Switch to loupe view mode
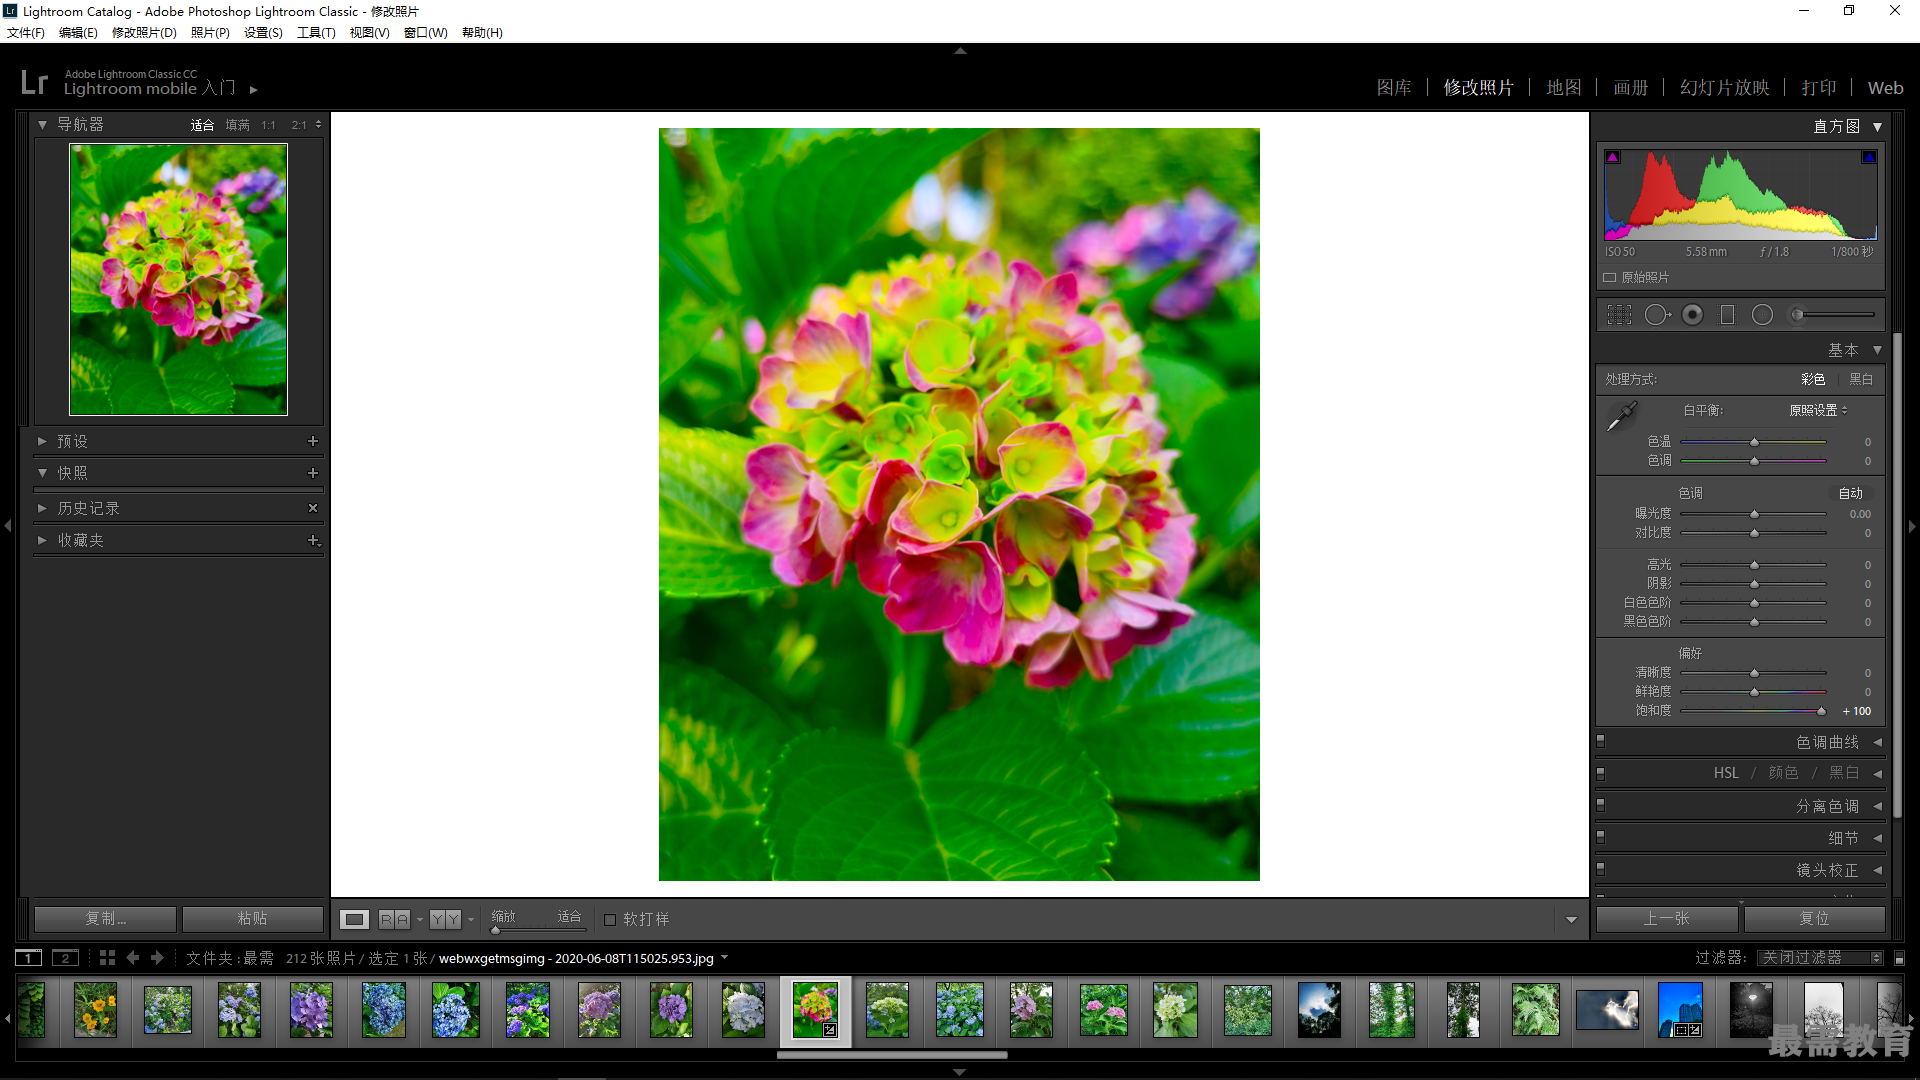1920x1080 pixels. point(354,919)
